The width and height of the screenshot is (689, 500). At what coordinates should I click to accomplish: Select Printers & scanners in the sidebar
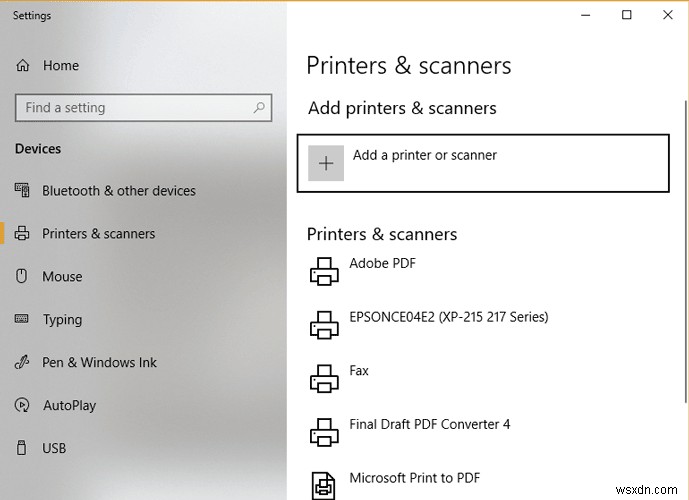tap(98, 233)
